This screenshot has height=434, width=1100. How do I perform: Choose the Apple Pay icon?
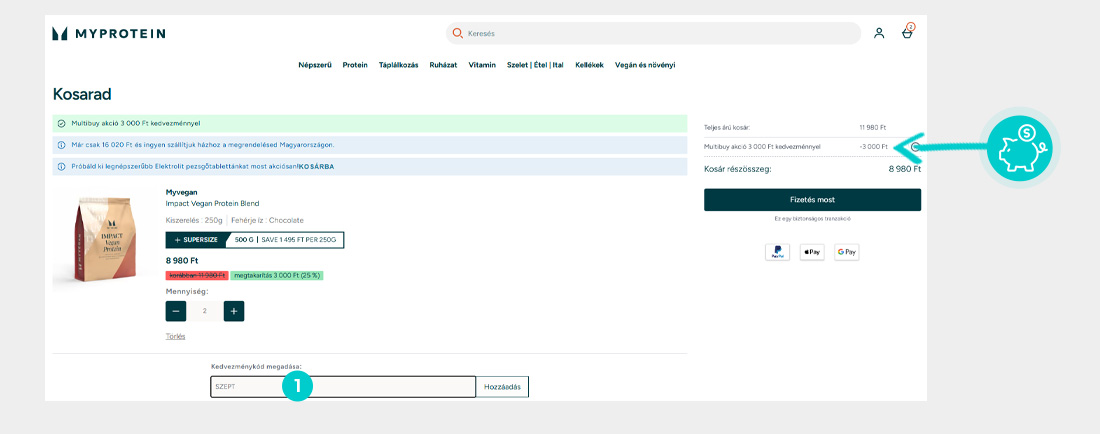click(x=812, y=252)
